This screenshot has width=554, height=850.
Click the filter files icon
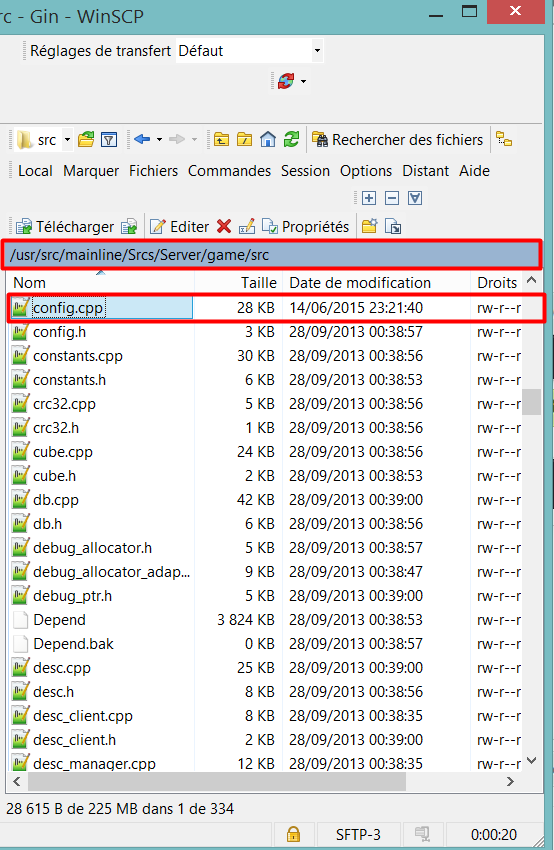pos(109,140)
